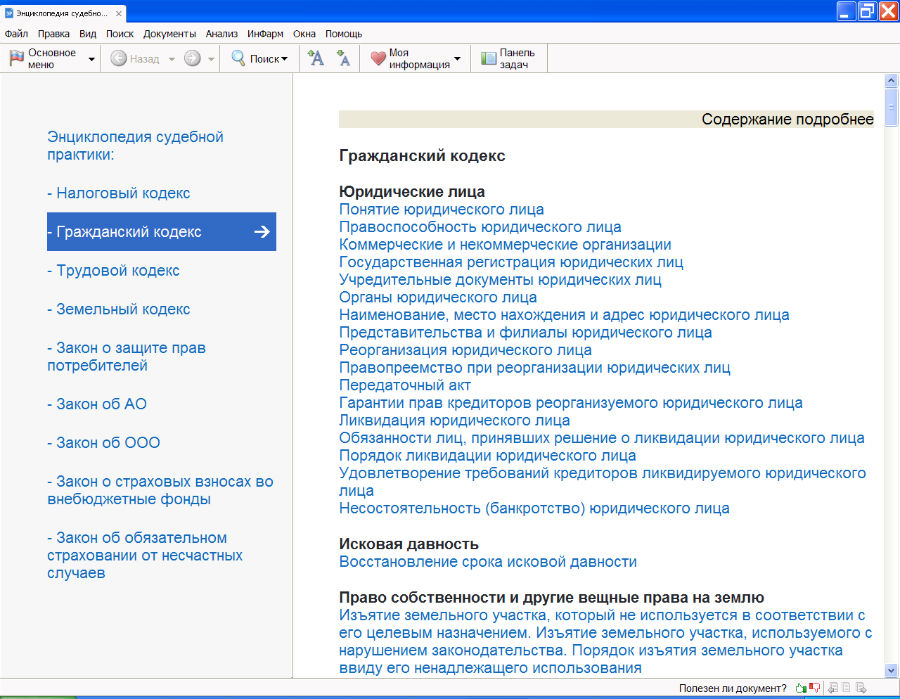The height and width of the screenshot is (699, 900).
Task: Open the Документы menu
Action: coord(169,33)
